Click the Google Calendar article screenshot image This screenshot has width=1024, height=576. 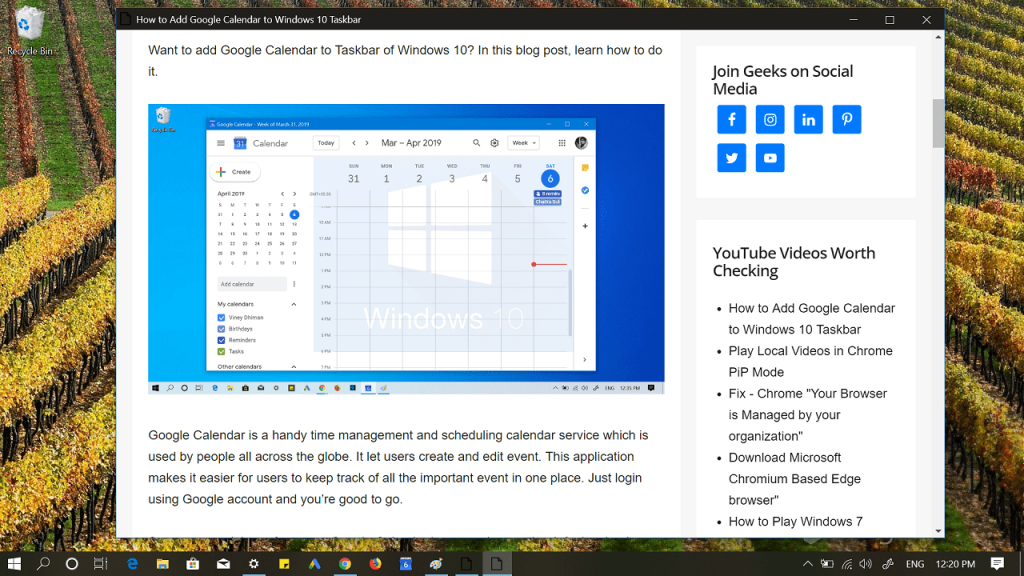[x=406, y=249]
